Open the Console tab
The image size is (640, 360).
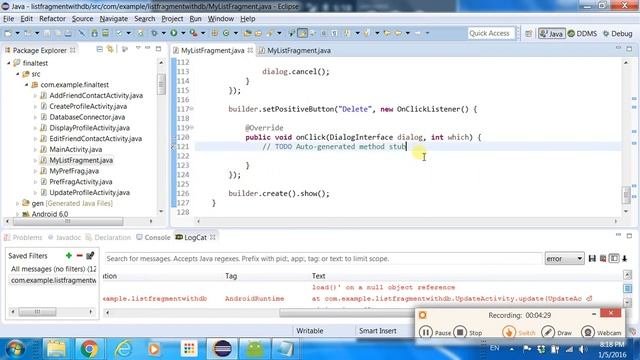tap(153, 238)
